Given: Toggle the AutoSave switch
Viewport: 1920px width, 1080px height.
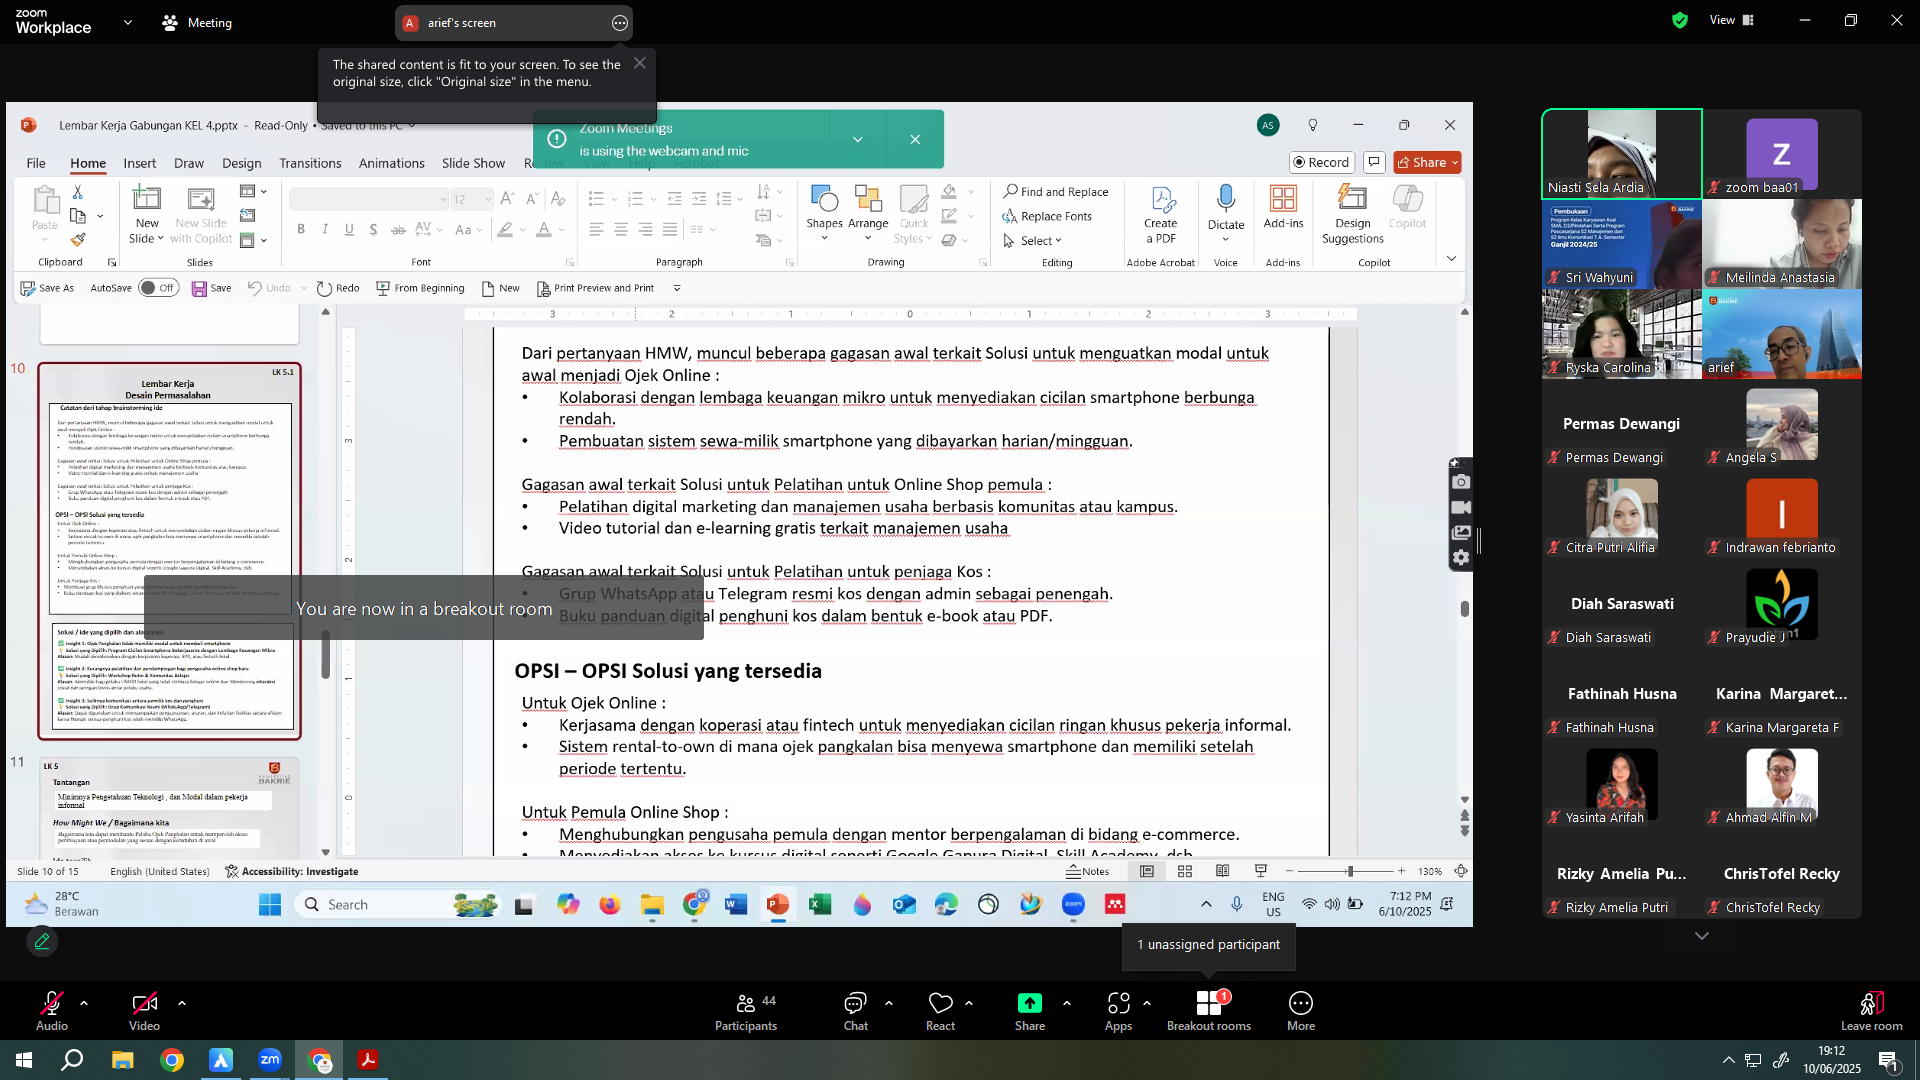Looking at the screenshot, I should [x=157, y=288].
